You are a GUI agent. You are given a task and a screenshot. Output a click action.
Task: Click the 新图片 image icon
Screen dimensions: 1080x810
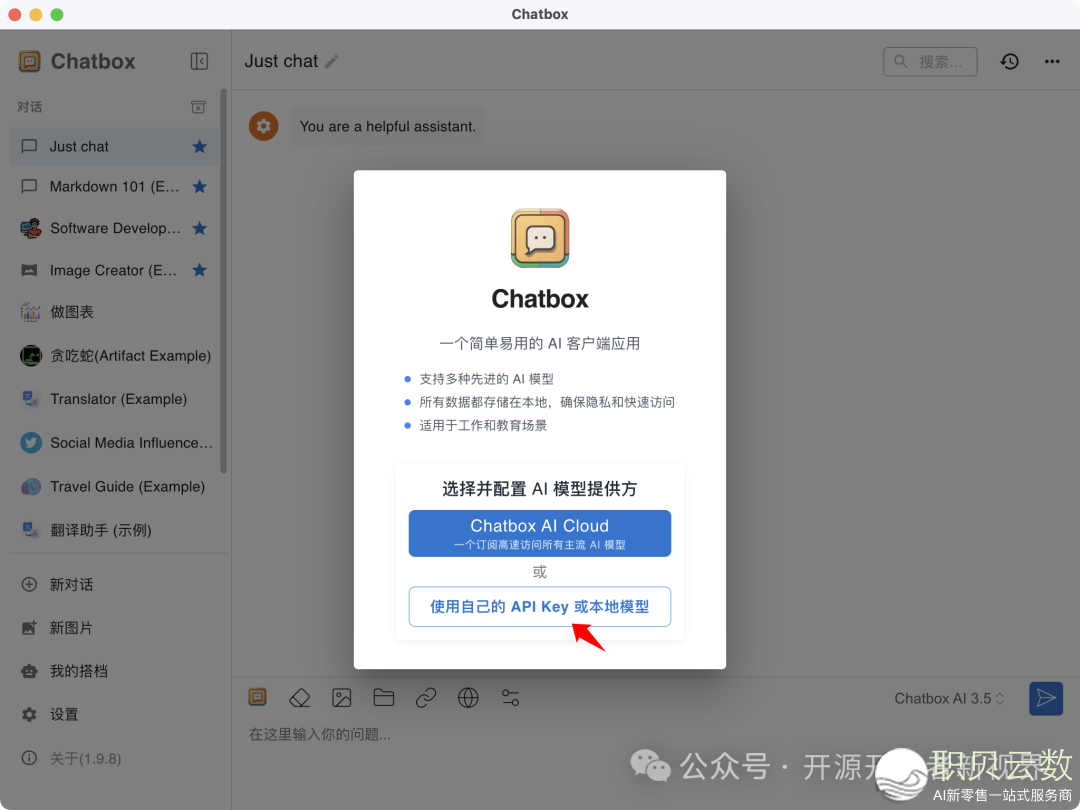pyautogui.click(x=30, y=627)
